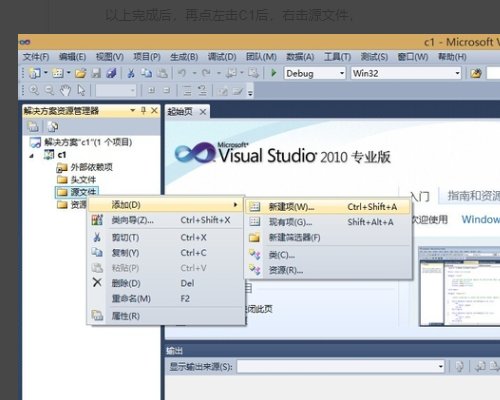Select 资源(R)... in the submenu
The image size is (500, 400).
[328, 270]
